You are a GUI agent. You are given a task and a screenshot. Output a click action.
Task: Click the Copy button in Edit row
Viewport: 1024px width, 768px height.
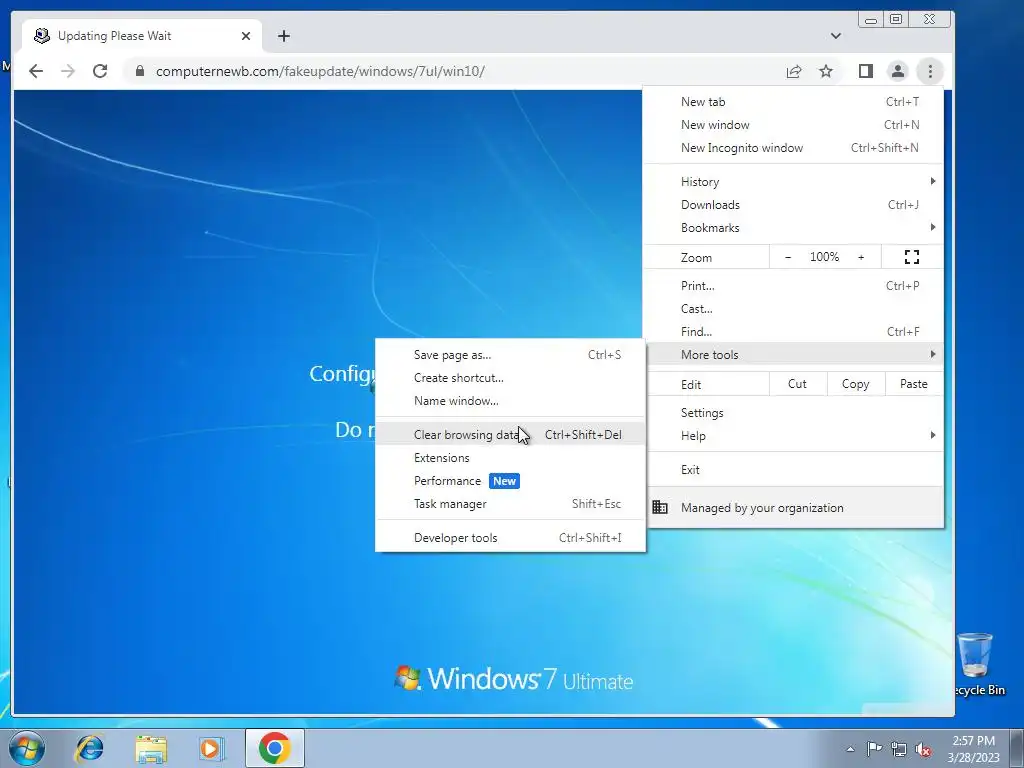[856, 384]
